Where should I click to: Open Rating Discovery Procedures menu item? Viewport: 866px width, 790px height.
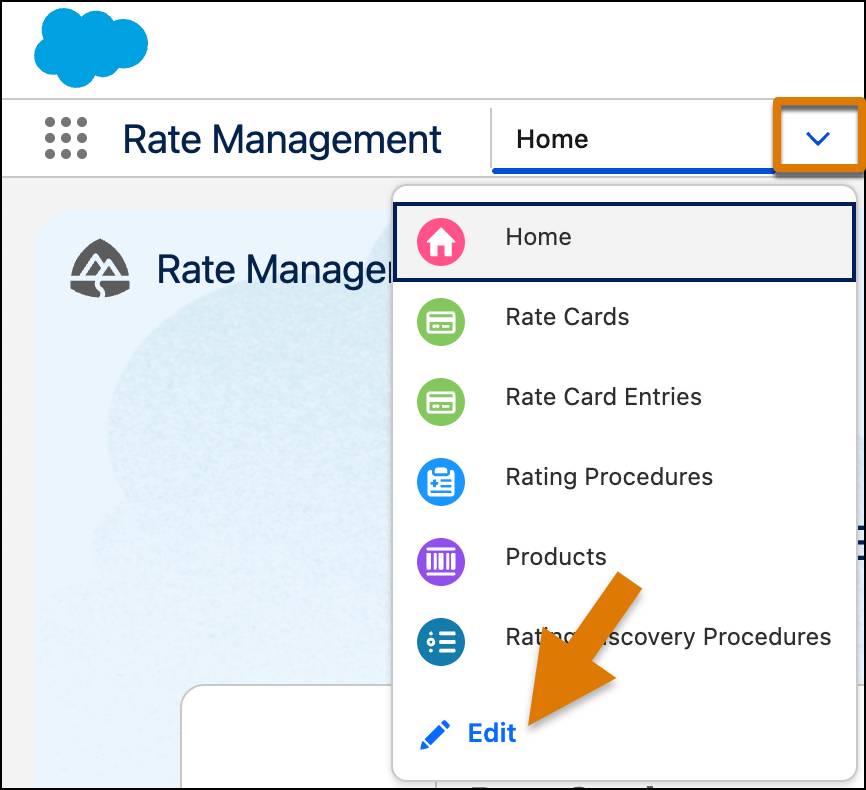coord(625,641)
